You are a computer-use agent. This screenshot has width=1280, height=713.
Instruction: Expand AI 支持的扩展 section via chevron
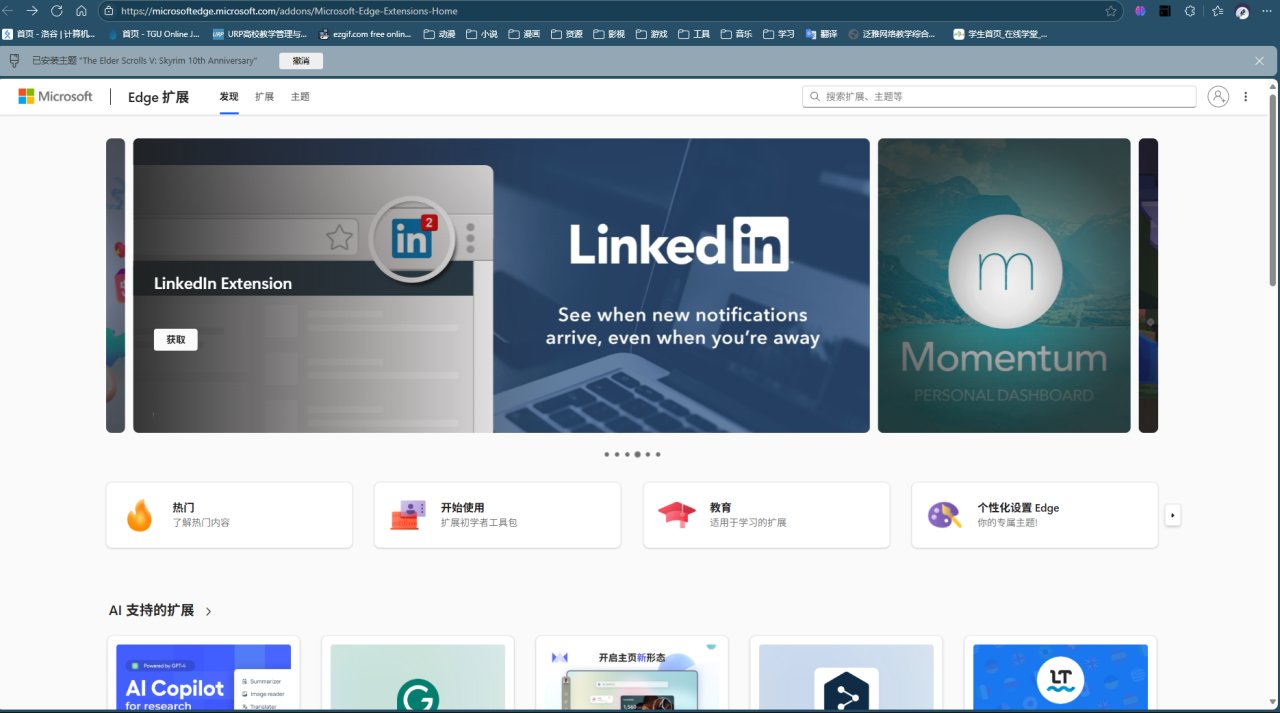coord(208,611)
